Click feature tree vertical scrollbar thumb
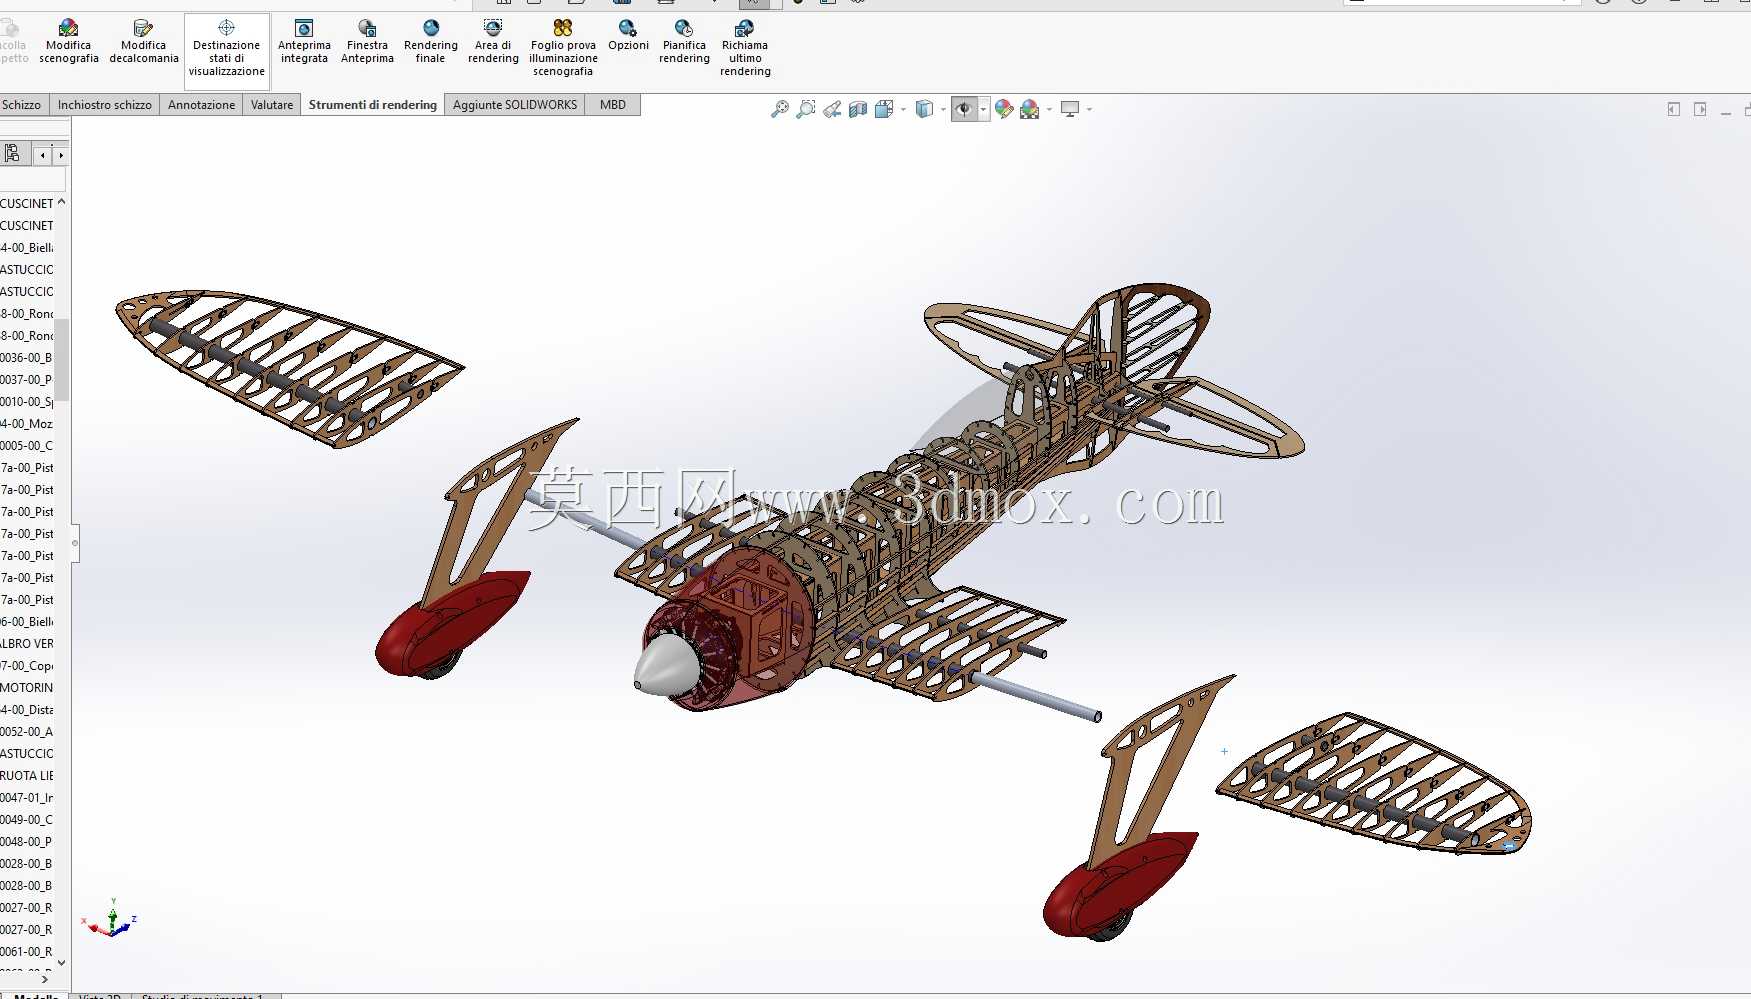1751x999 pixels. [61, 360]
